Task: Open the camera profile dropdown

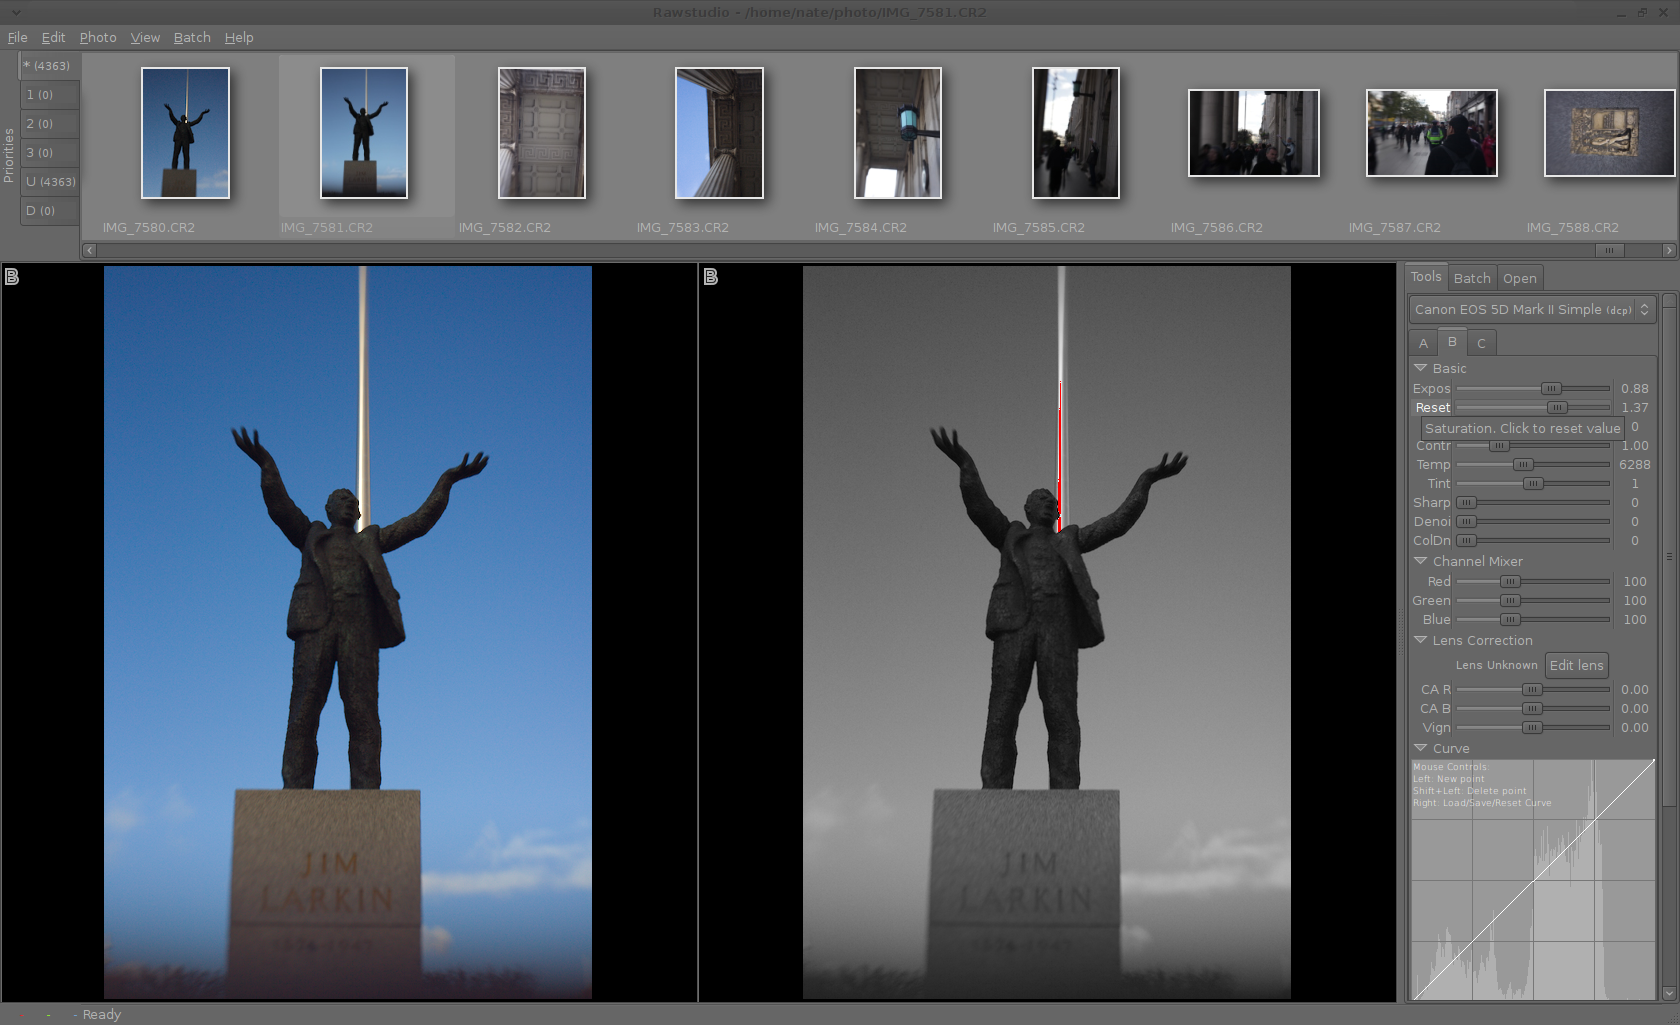Action: point(1532,310)
